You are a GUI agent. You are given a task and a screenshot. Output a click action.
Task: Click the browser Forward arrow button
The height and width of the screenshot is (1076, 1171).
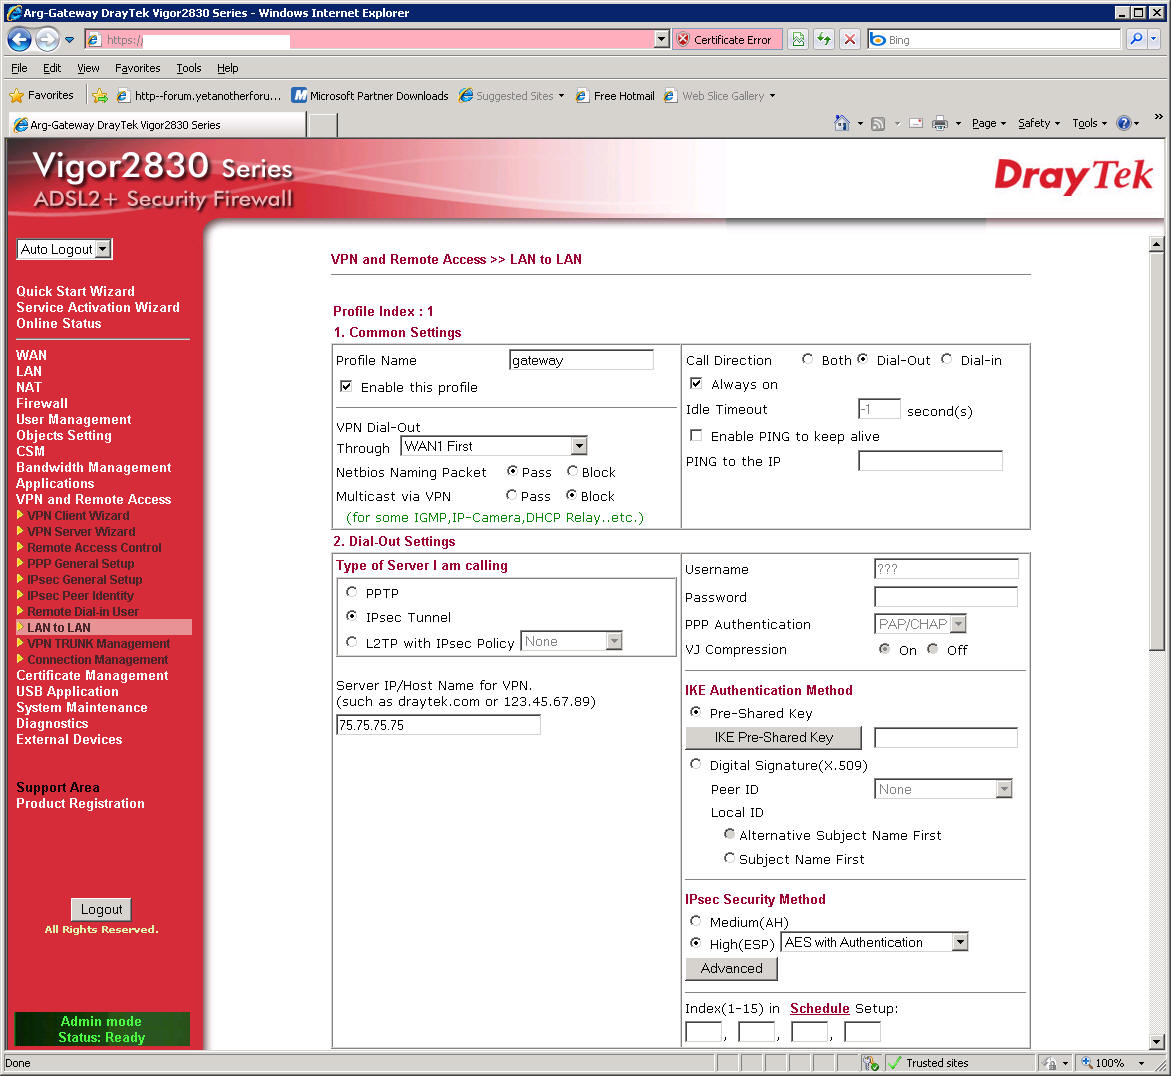coord(47,39)
